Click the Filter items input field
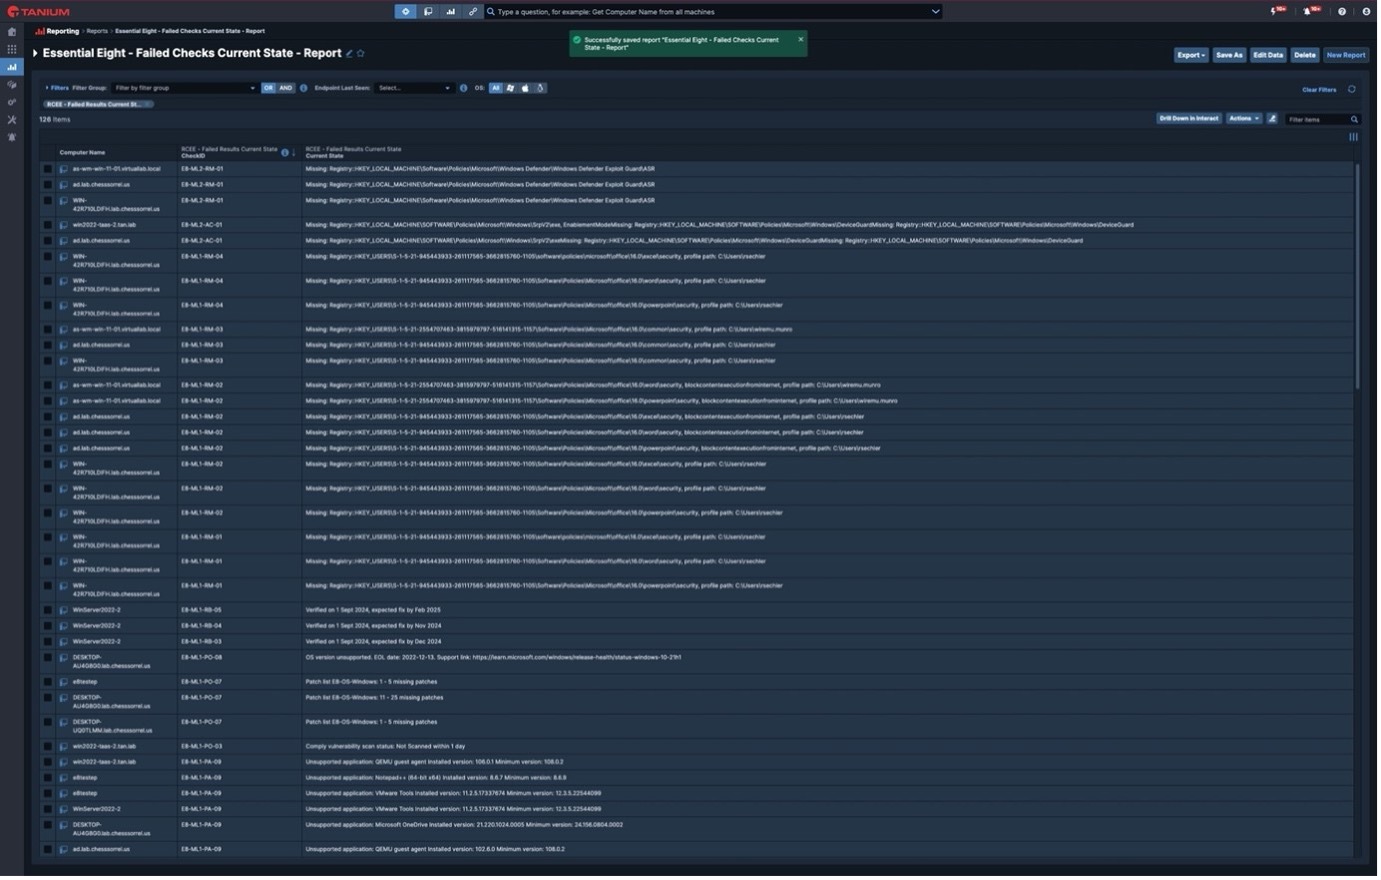 pos(1320,120)
